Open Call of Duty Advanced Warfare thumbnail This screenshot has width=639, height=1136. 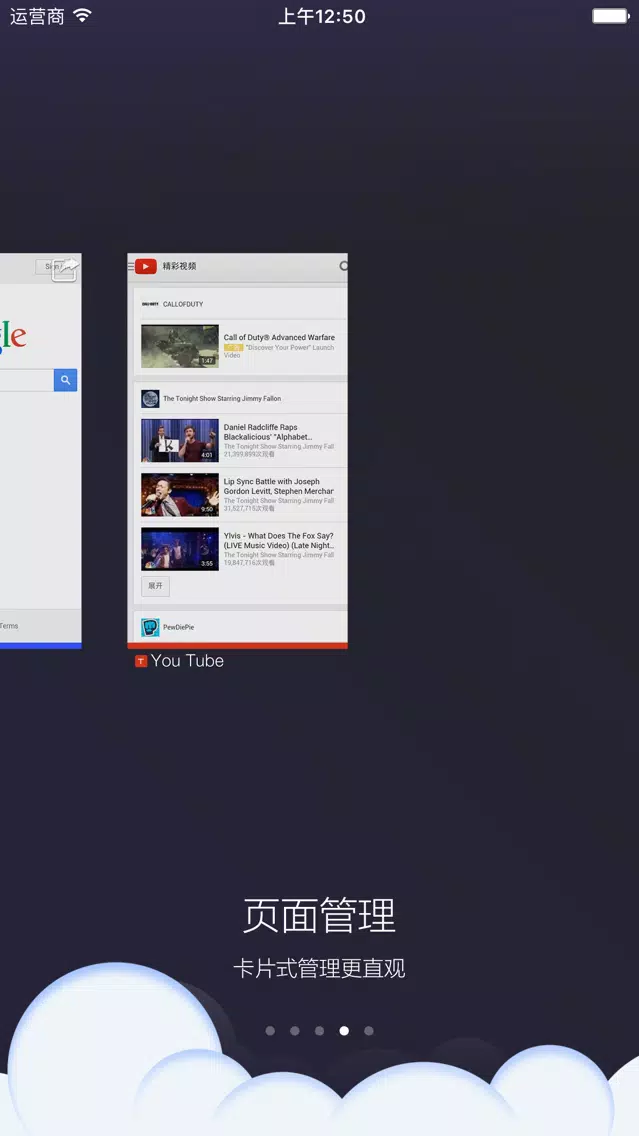pyautogui.click(x=180, y=346)
